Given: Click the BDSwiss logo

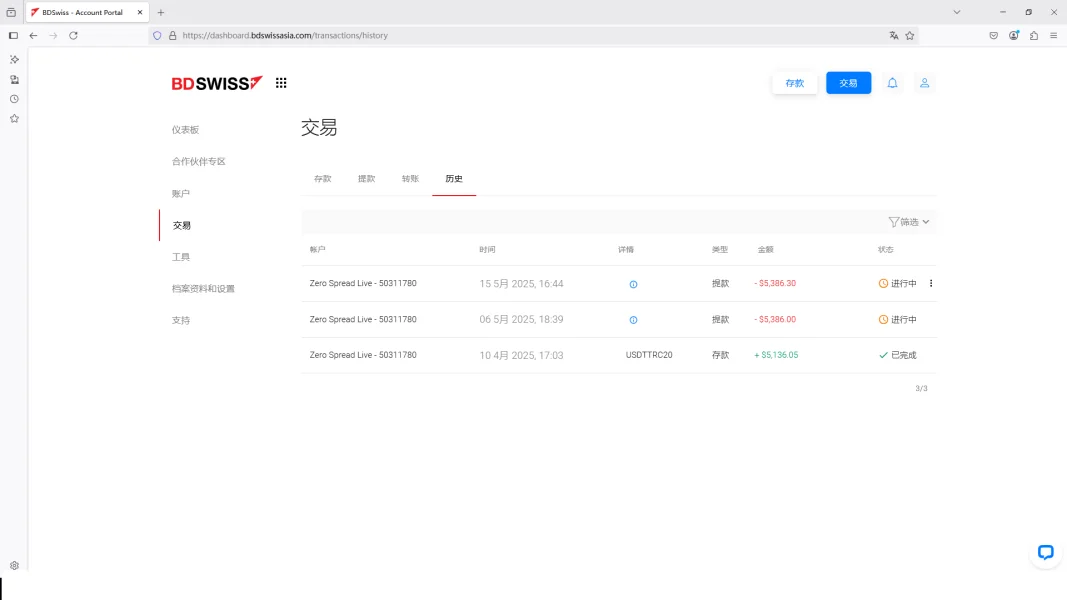Looking at the screenshot, I should tap(216, 83).
